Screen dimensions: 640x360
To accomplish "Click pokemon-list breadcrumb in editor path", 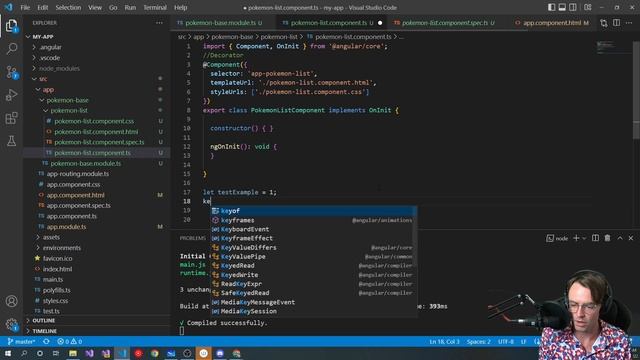I will point(279,37).
